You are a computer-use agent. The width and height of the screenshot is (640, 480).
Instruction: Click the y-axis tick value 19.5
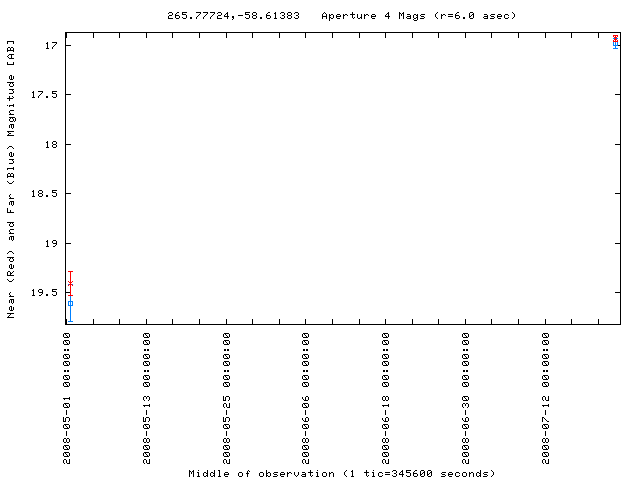[x=45, y=293]
